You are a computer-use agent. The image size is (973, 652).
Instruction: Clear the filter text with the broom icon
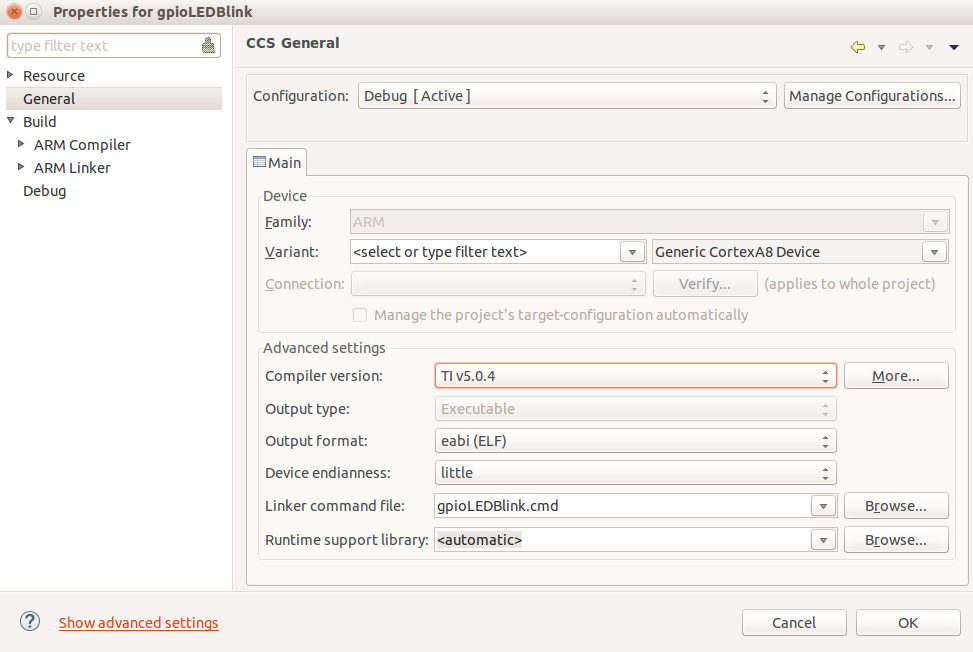(208, 45)
